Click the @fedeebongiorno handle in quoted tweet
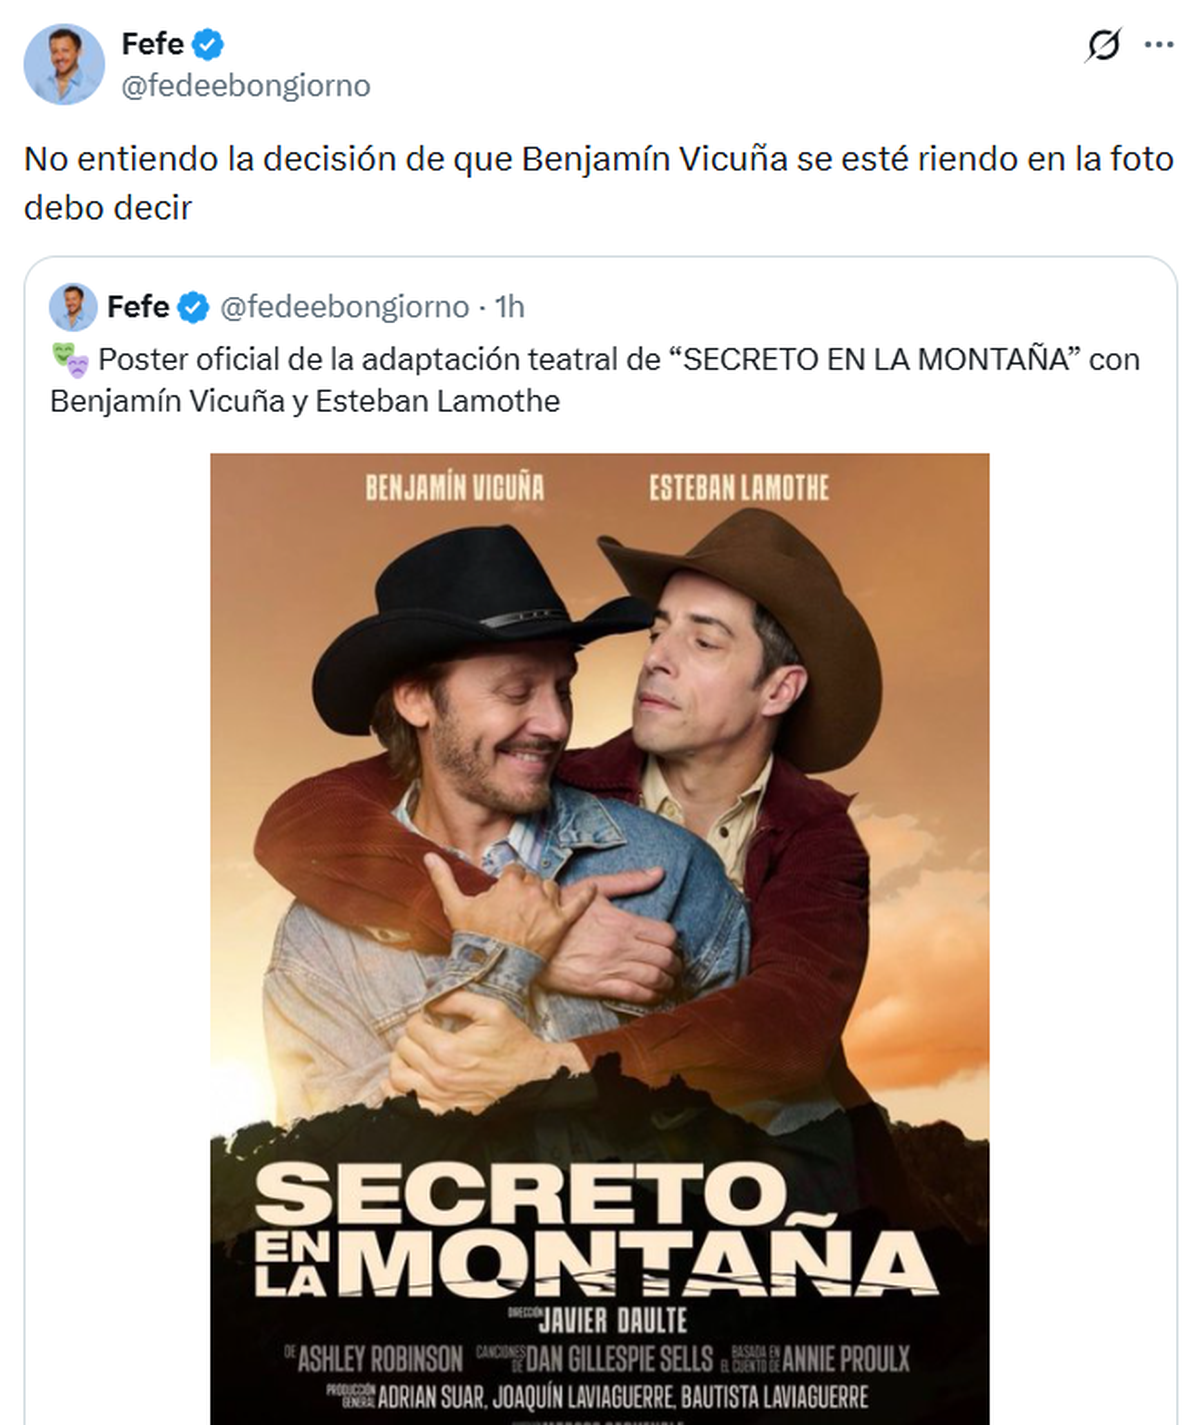 tap(344, 307)
